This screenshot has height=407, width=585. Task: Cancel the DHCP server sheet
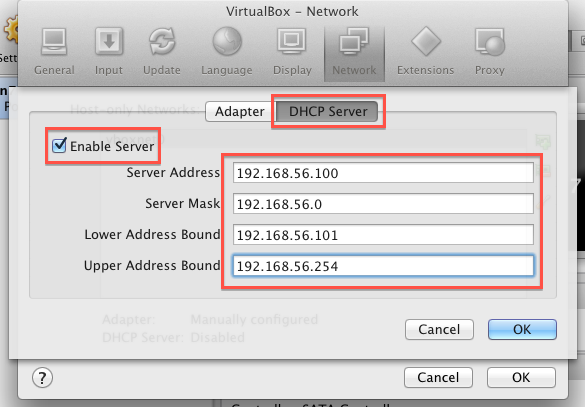(x=439, y=329)
